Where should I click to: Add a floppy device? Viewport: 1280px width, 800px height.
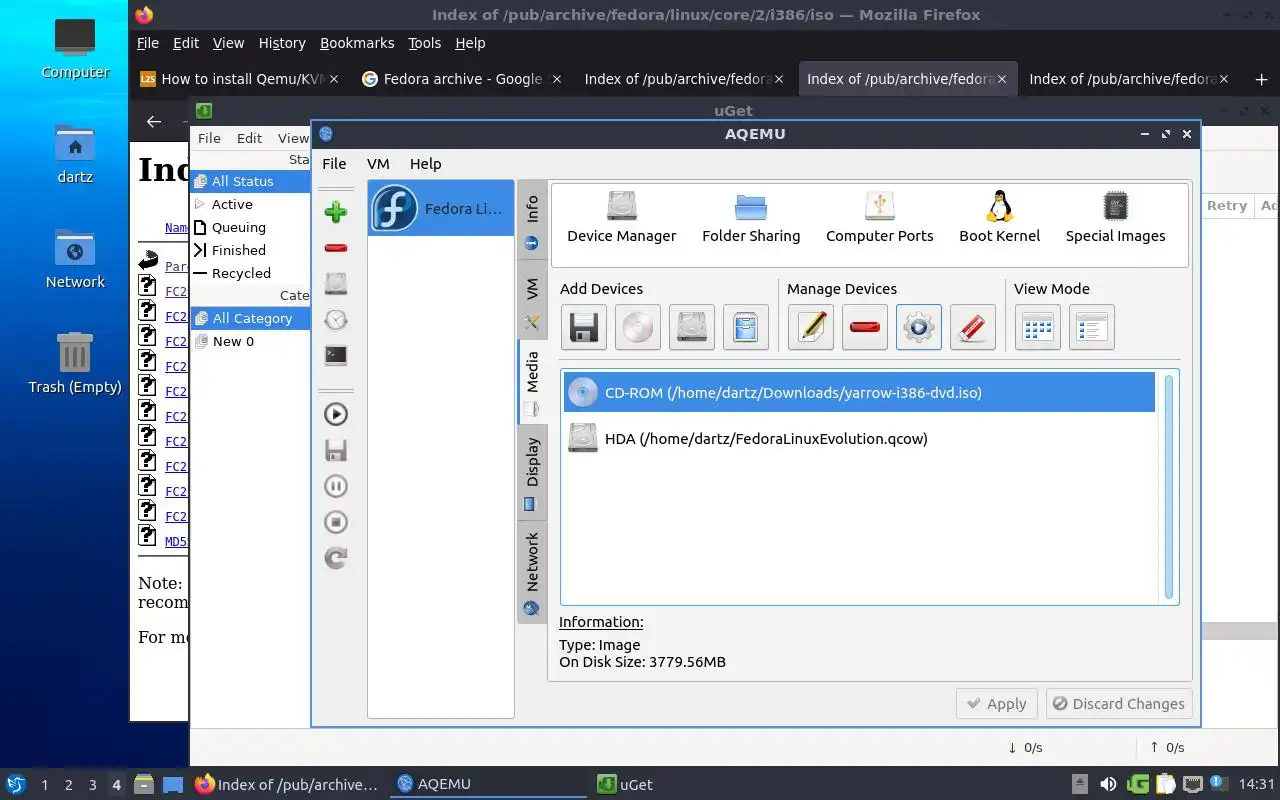click(583, 327)
